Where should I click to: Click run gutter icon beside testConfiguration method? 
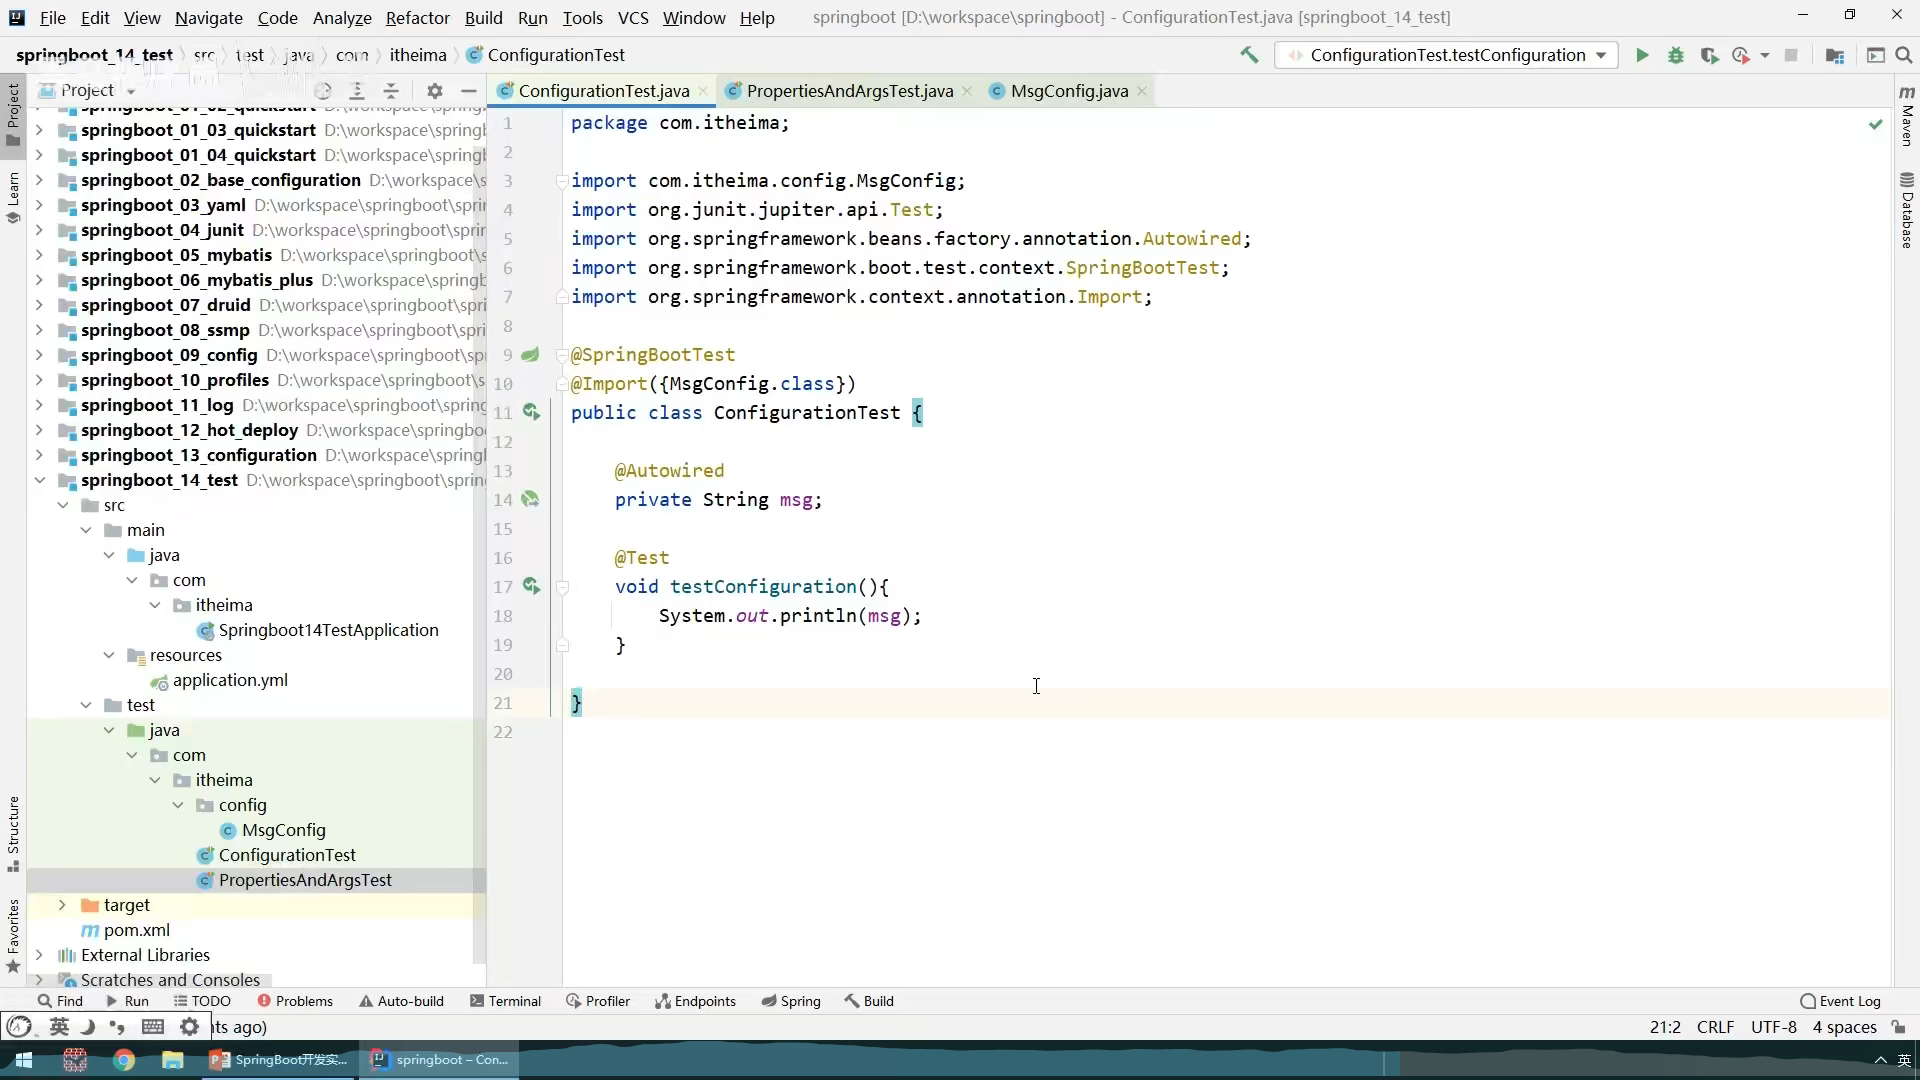[531, 586]
